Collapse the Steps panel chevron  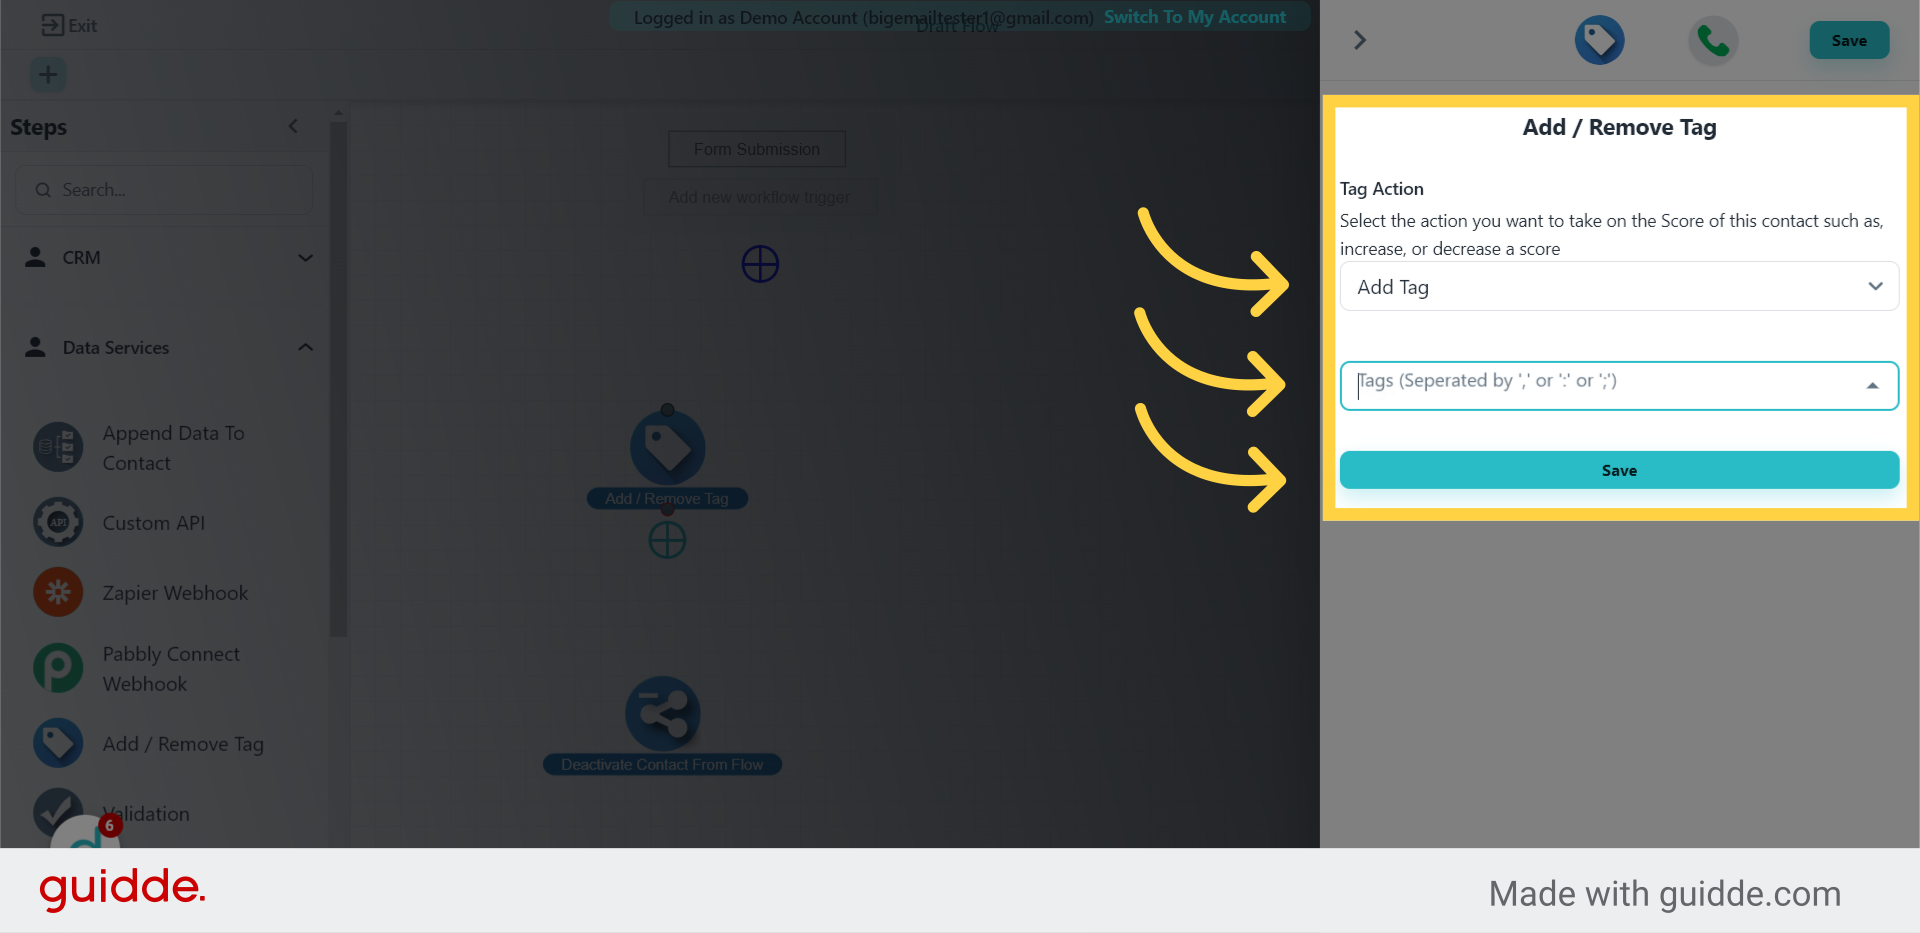tap(293, 126)
